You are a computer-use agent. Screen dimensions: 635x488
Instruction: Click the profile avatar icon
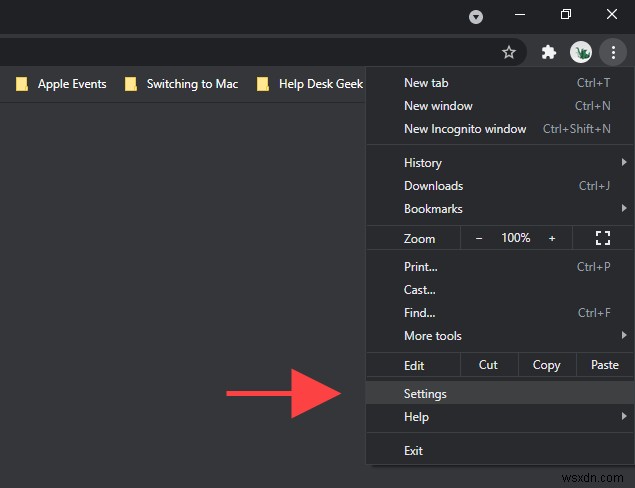tap(580, 52)
